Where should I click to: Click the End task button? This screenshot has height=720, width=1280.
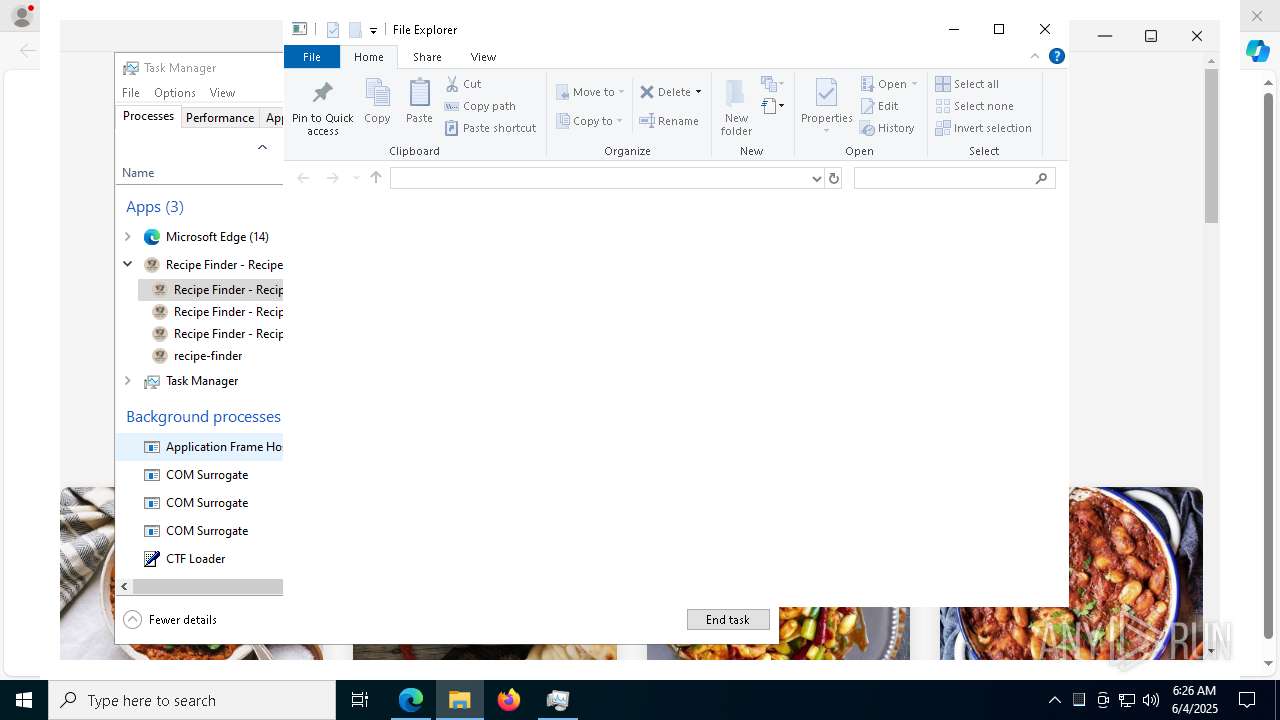pos(728,620)
